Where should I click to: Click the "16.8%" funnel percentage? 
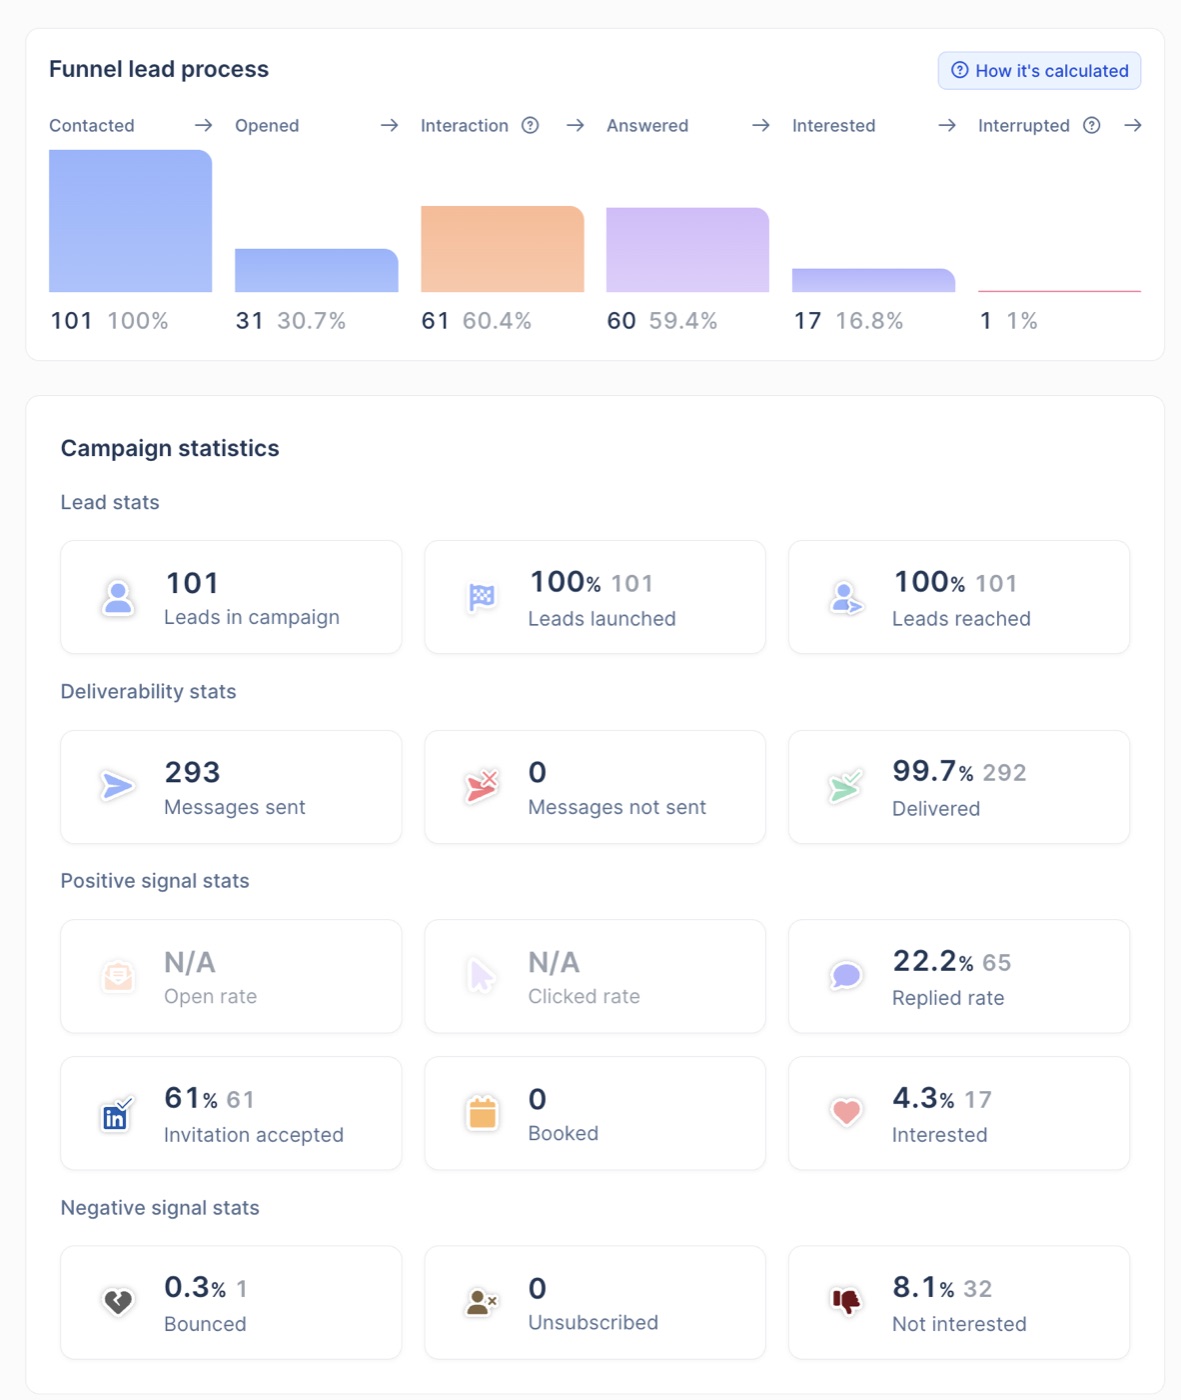[x=869, y=321]
